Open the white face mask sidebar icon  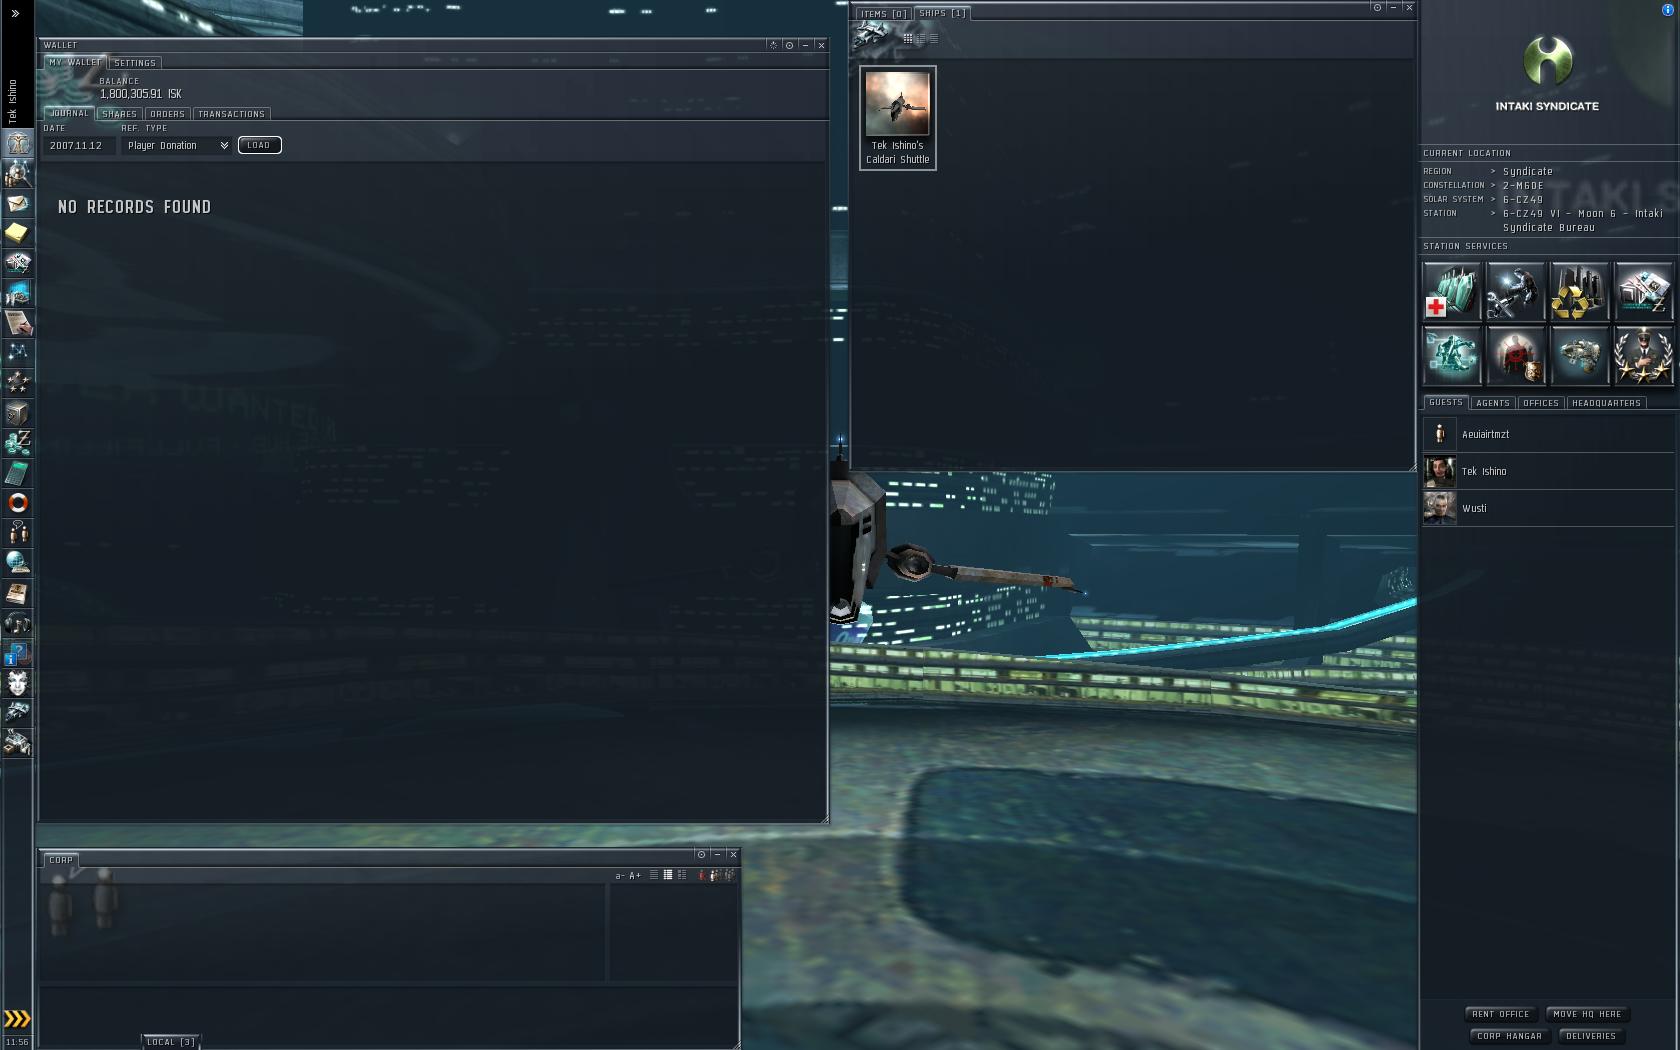[18, 683]
